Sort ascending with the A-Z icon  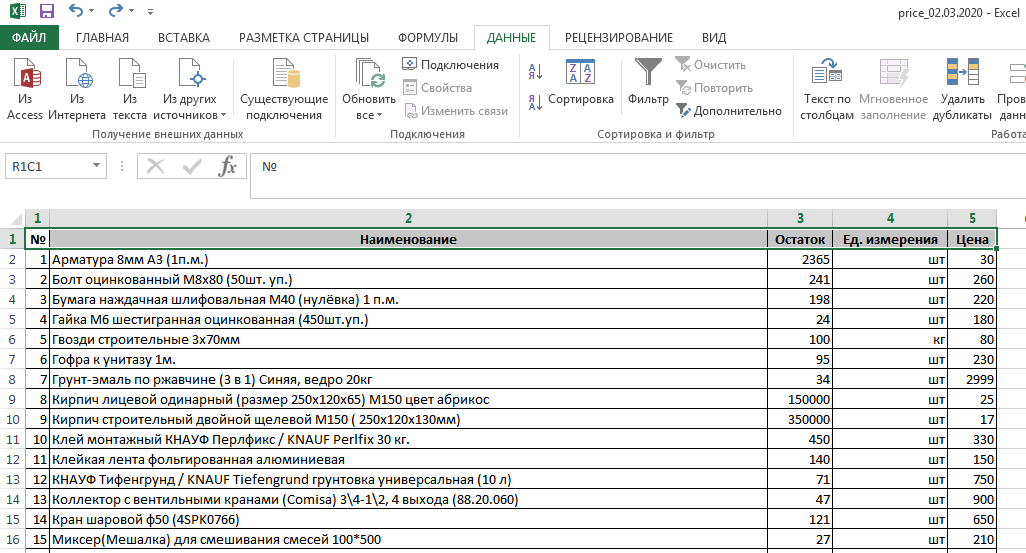(534, 72)
